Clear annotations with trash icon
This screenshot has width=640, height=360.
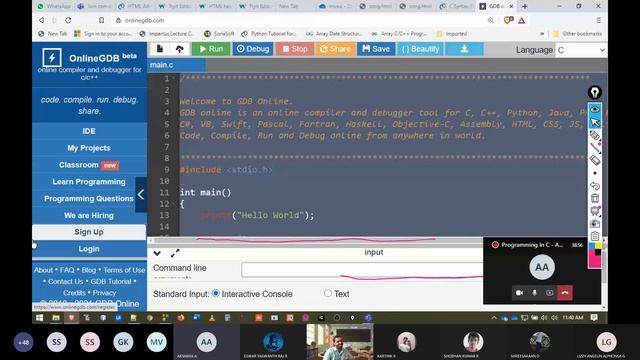pos(595,198)
